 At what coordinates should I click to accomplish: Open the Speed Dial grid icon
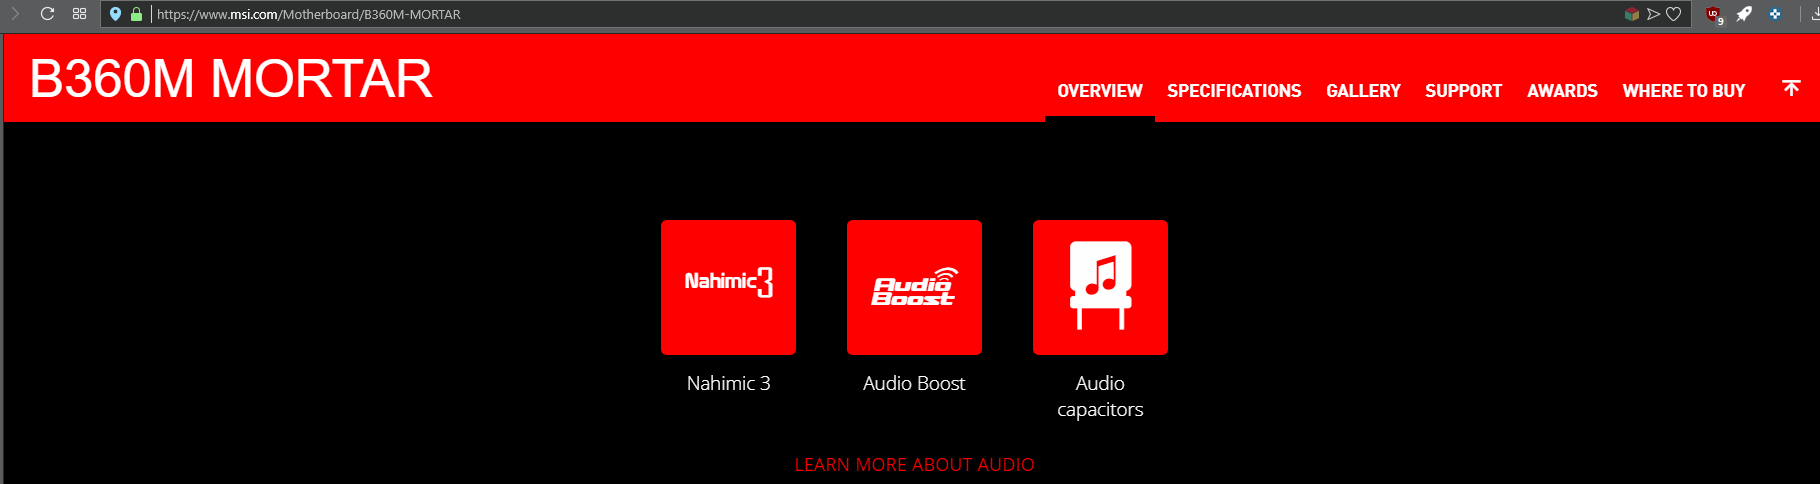(x=80, y=14)
